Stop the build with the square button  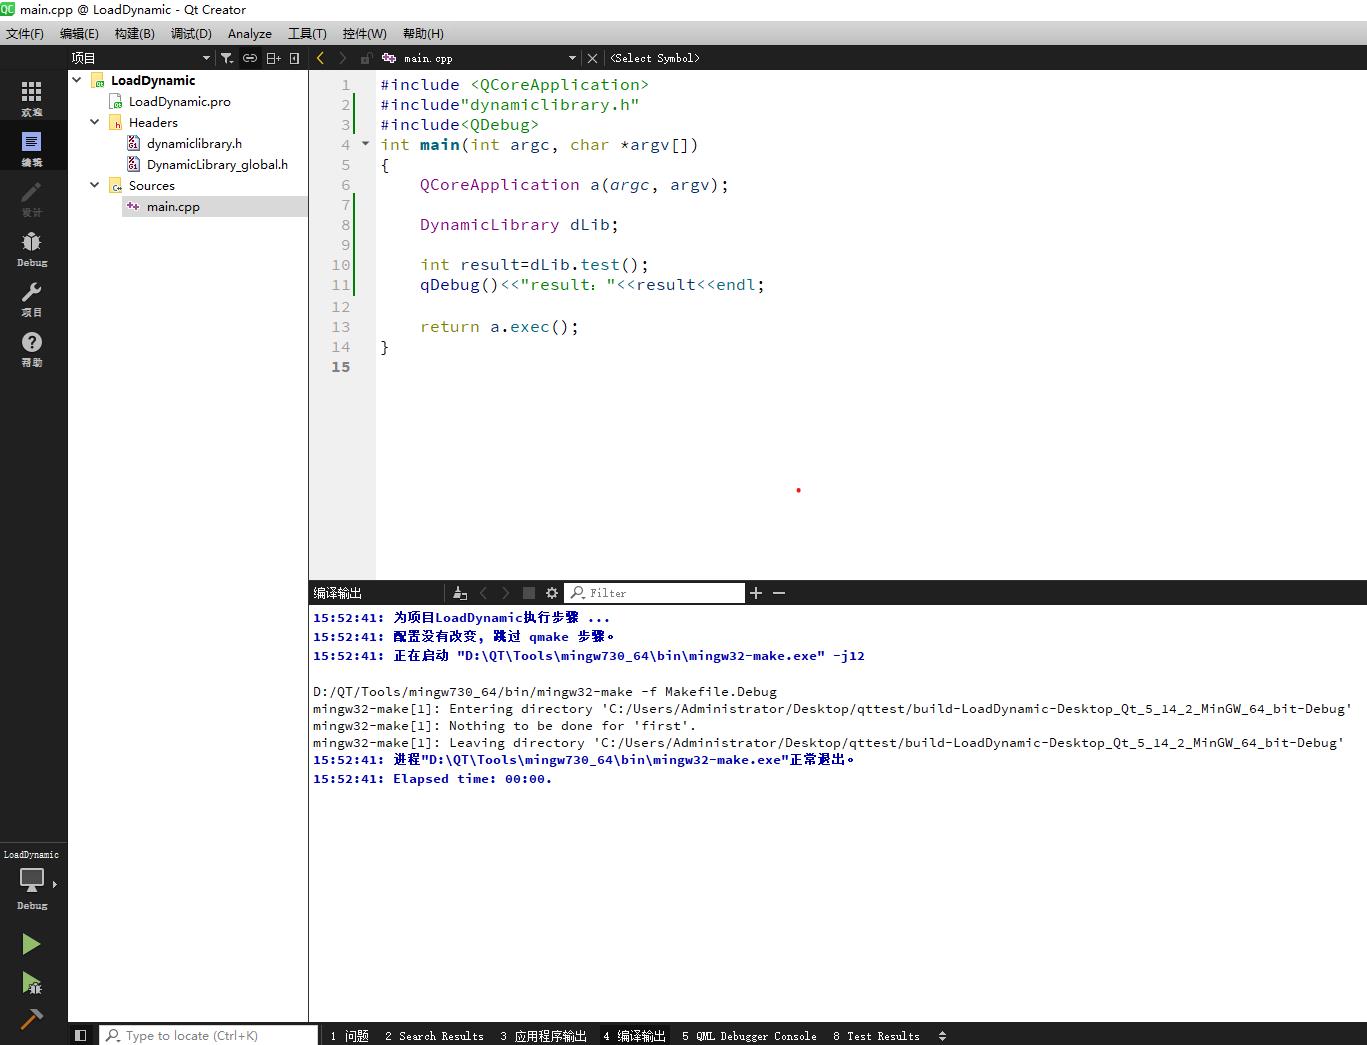click(529, 593)
